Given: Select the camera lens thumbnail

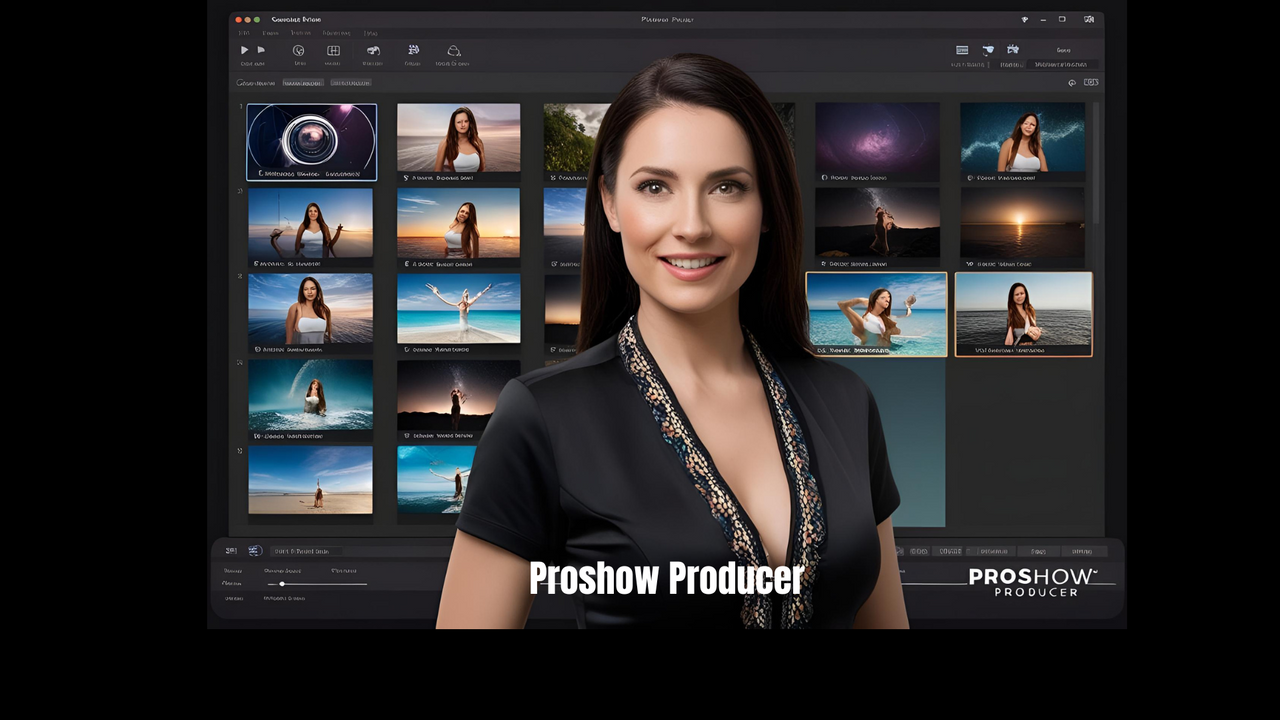Looking at the screenshot, I should point(312,142).
